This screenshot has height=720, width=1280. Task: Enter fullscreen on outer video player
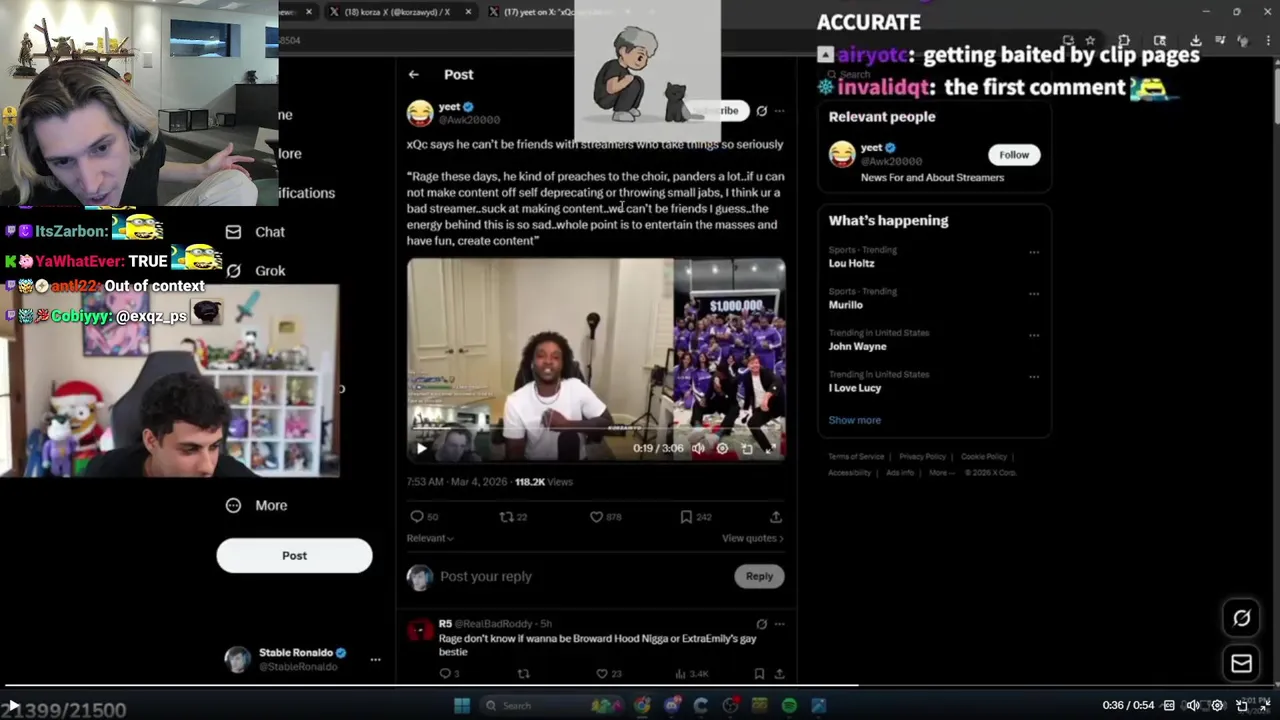[1264, 706]
